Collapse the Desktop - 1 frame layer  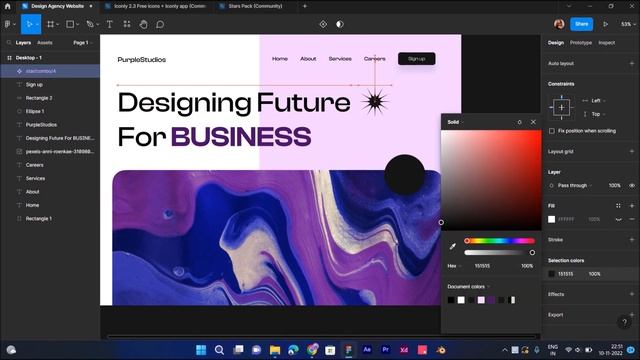tap(9, 58)
